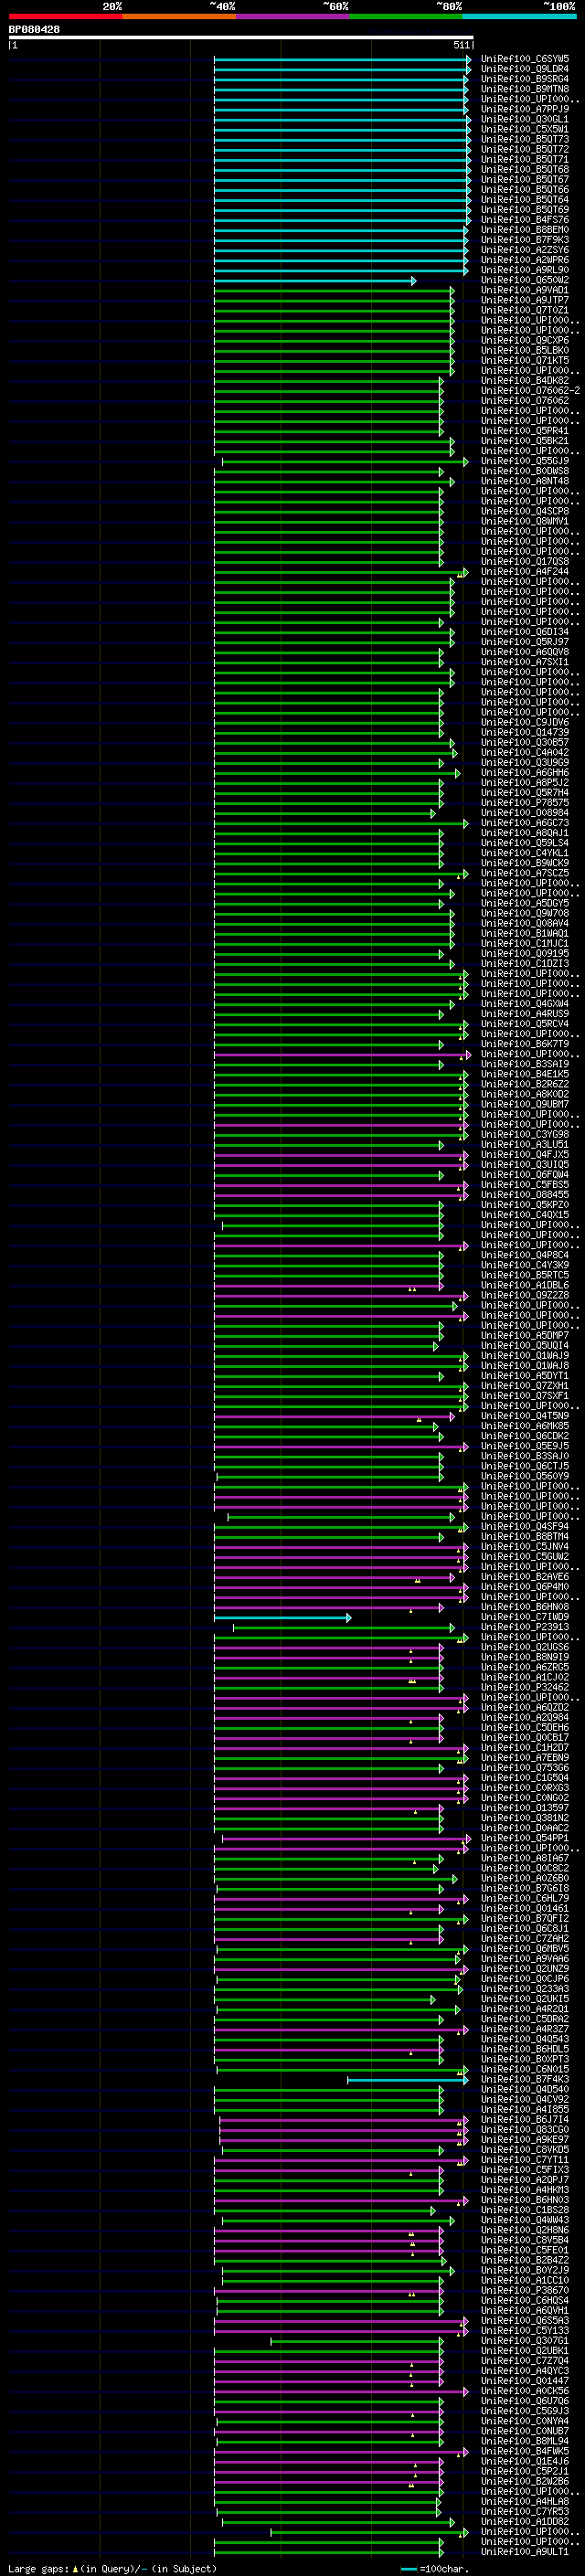Viewport: 585px width, 2576px height.
Task: Click the white query sequence bar
Action: point(241,37)
